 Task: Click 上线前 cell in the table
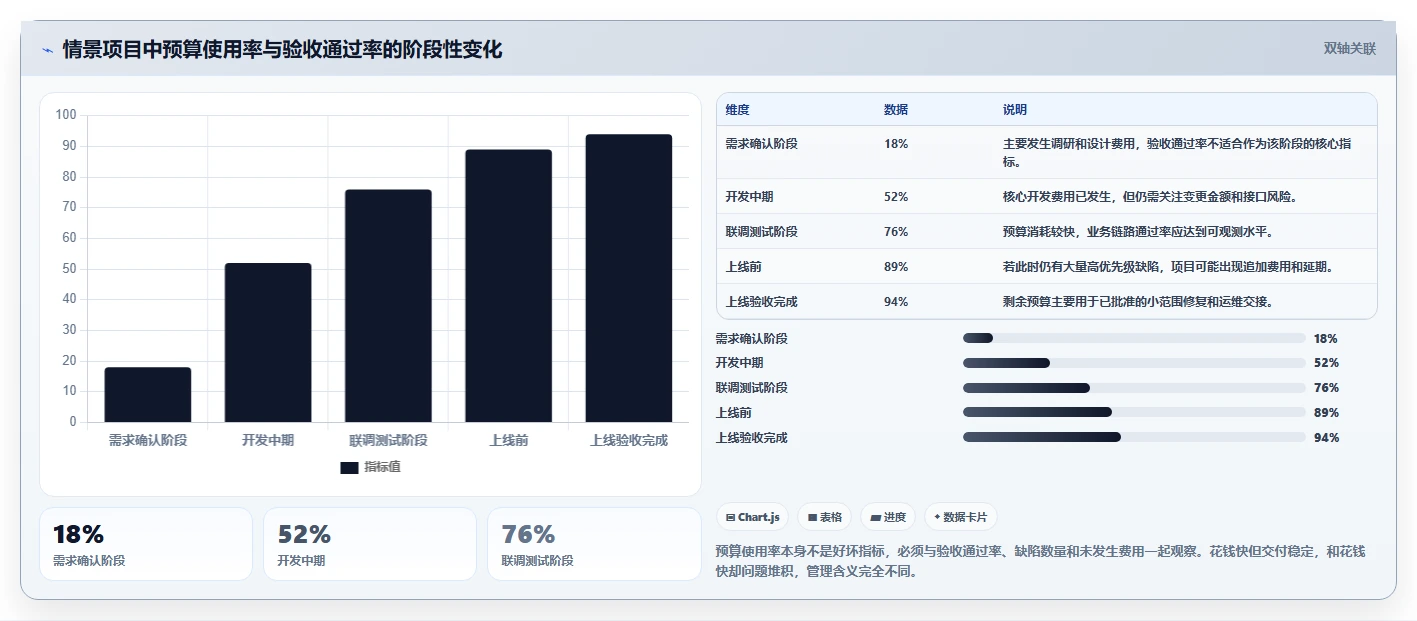coord(744,267)
